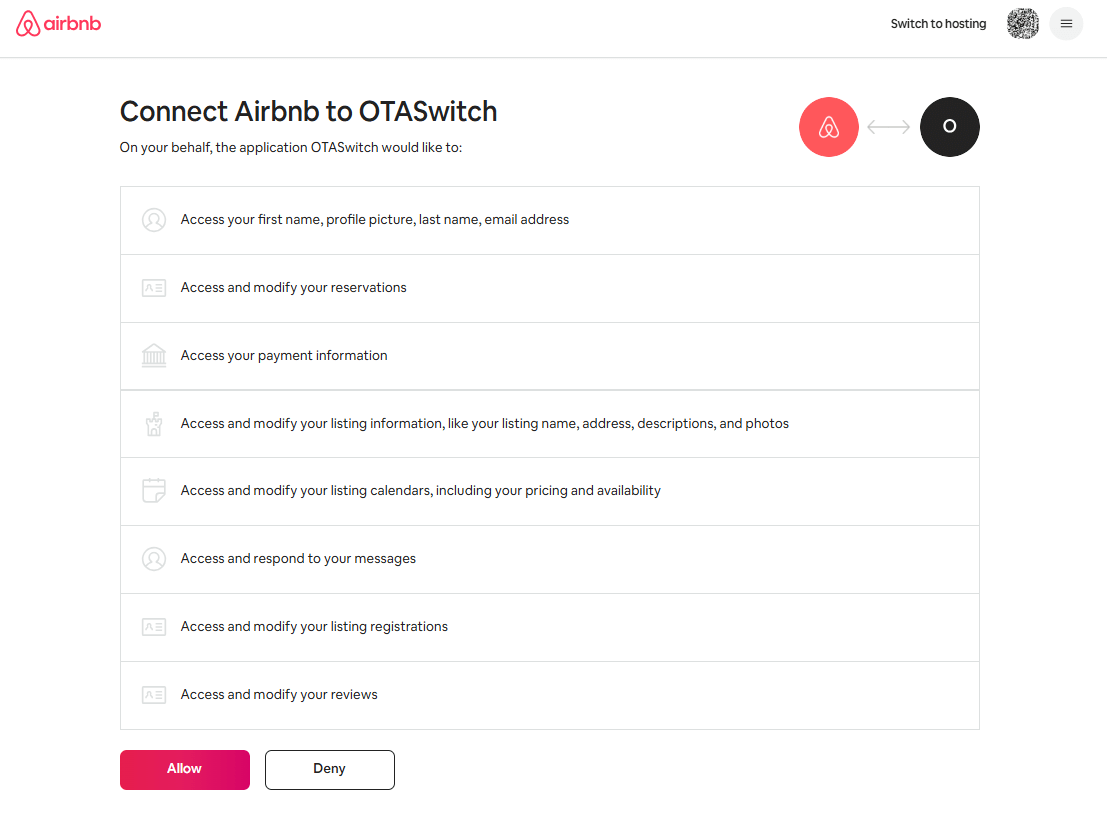This screenshot has width=1107, height=817.
Task: Click the Connect Airbnb to OTASwitch heading
Action: coord(309,112)
